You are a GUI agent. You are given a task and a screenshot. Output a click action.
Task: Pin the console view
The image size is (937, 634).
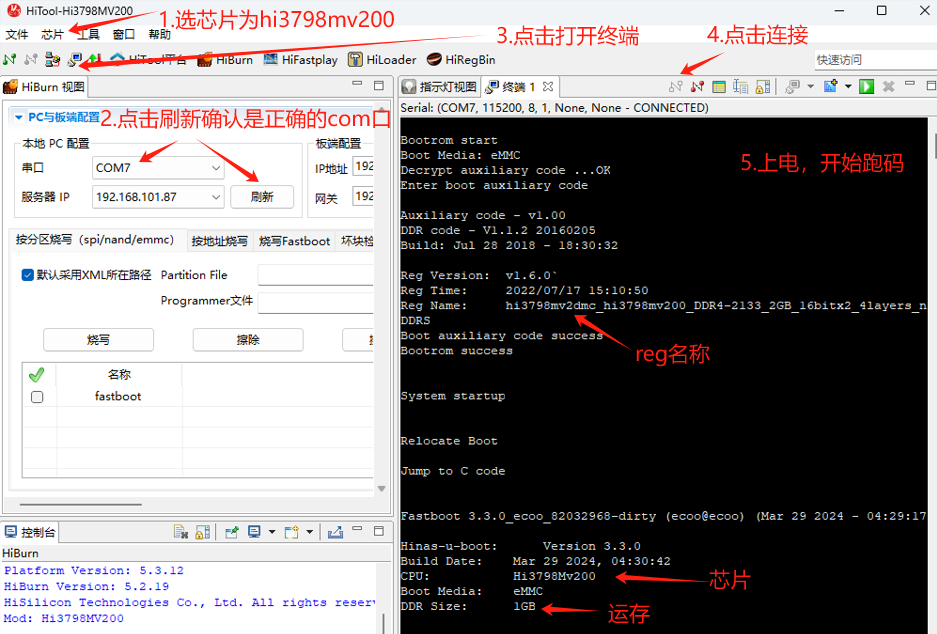point(231,532)
